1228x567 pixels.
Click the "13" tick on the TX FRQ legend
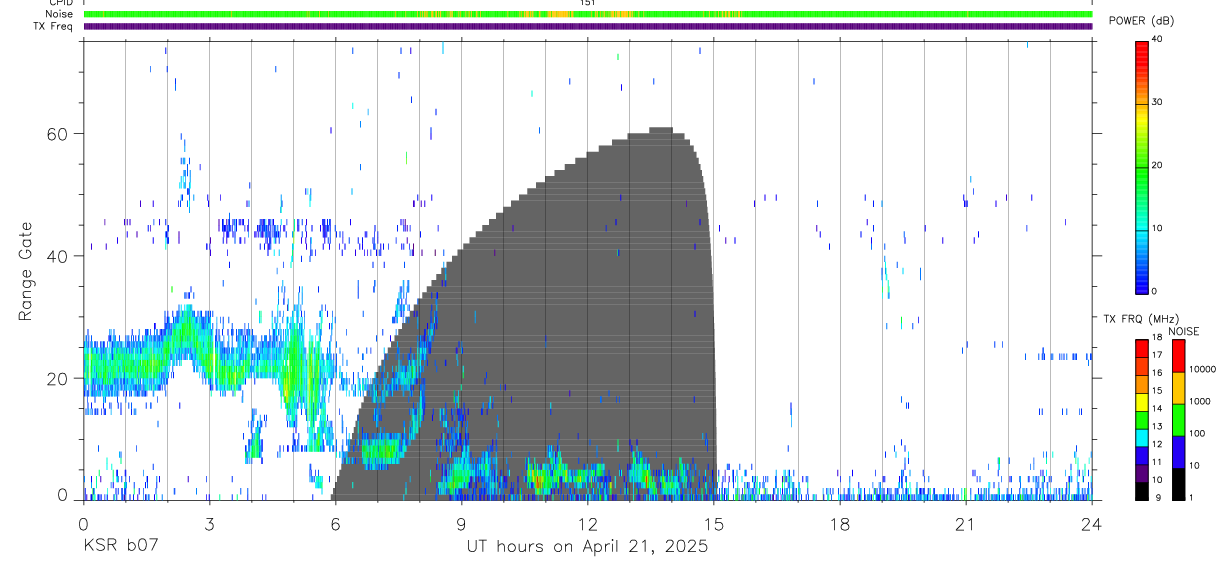[1157, 426]
